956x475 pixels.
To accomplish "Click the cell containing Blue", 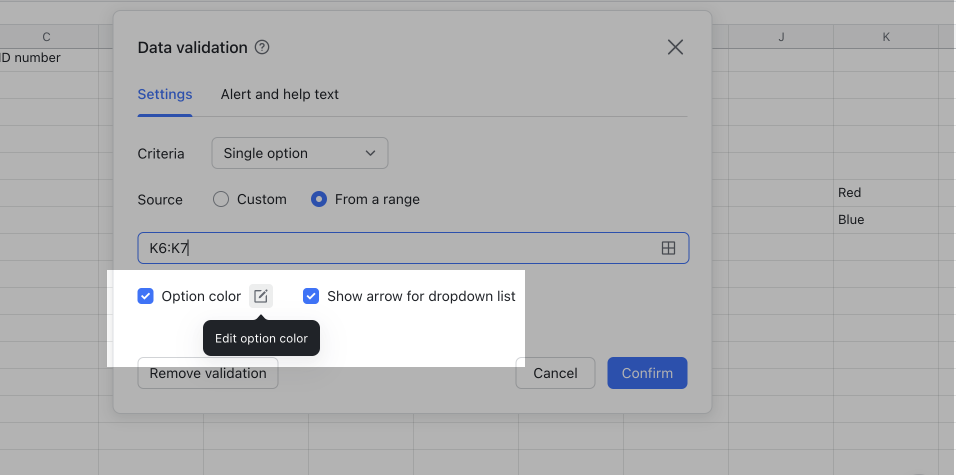I will [885, 220].
